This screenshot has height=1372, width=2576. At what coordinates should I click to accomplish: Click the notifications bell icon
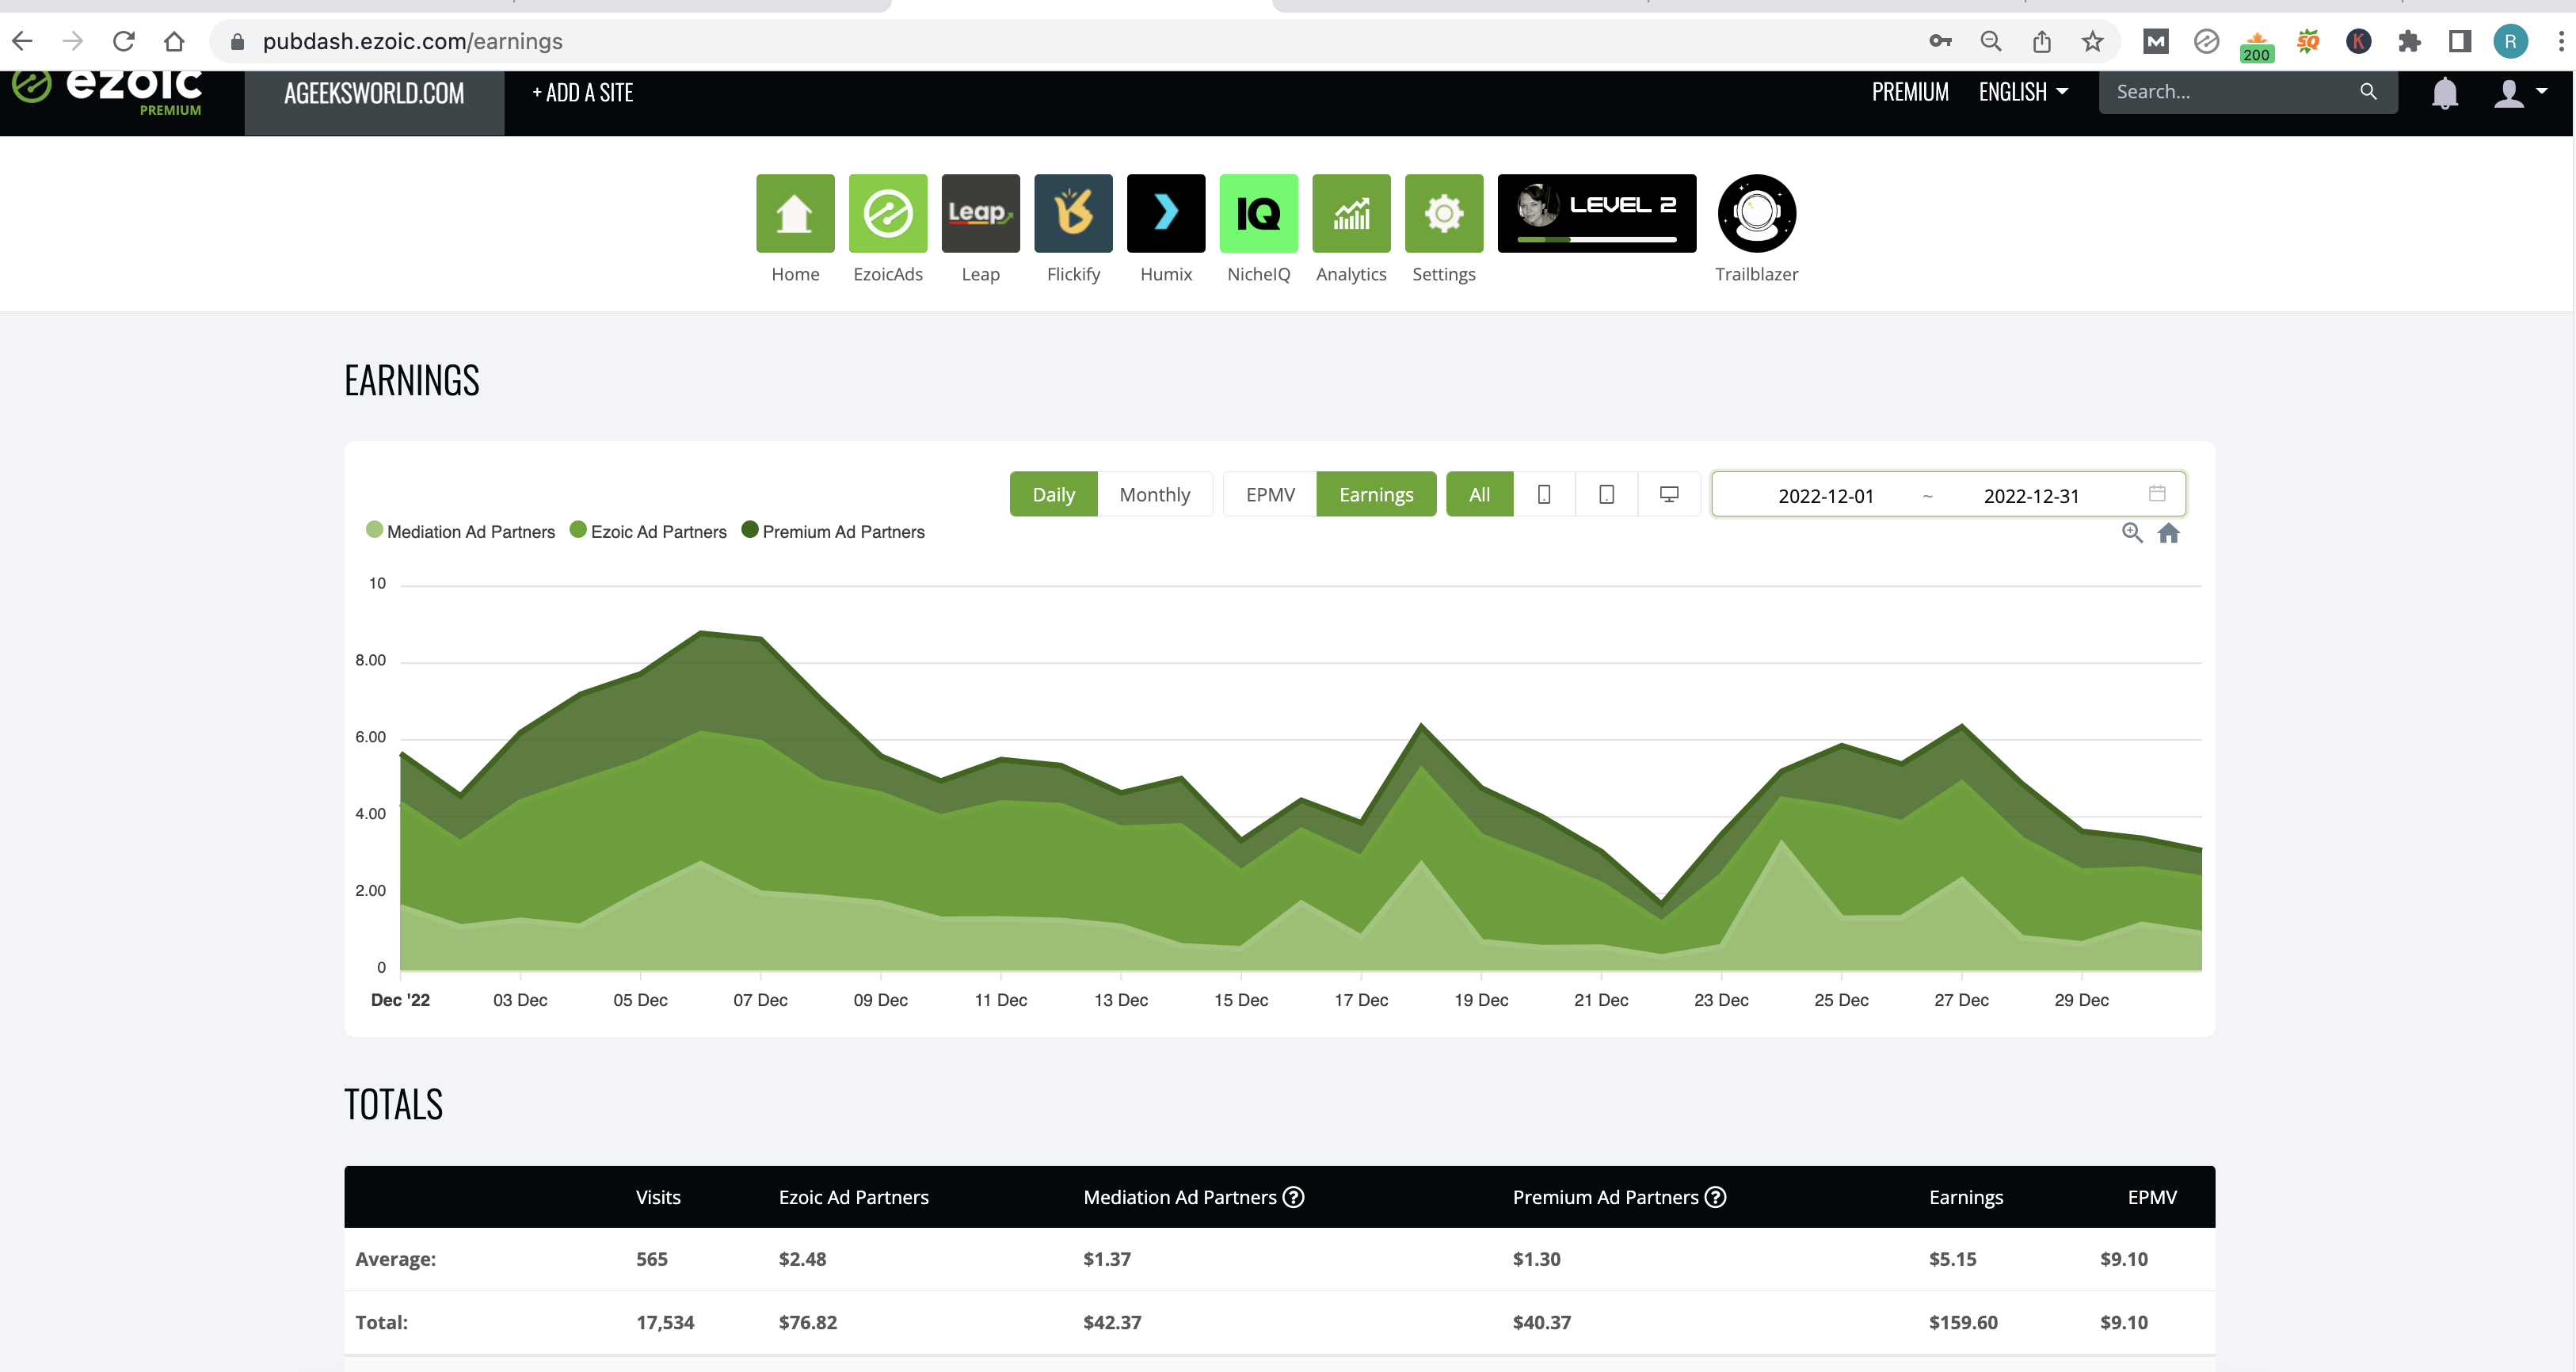tap(2444, 93)
